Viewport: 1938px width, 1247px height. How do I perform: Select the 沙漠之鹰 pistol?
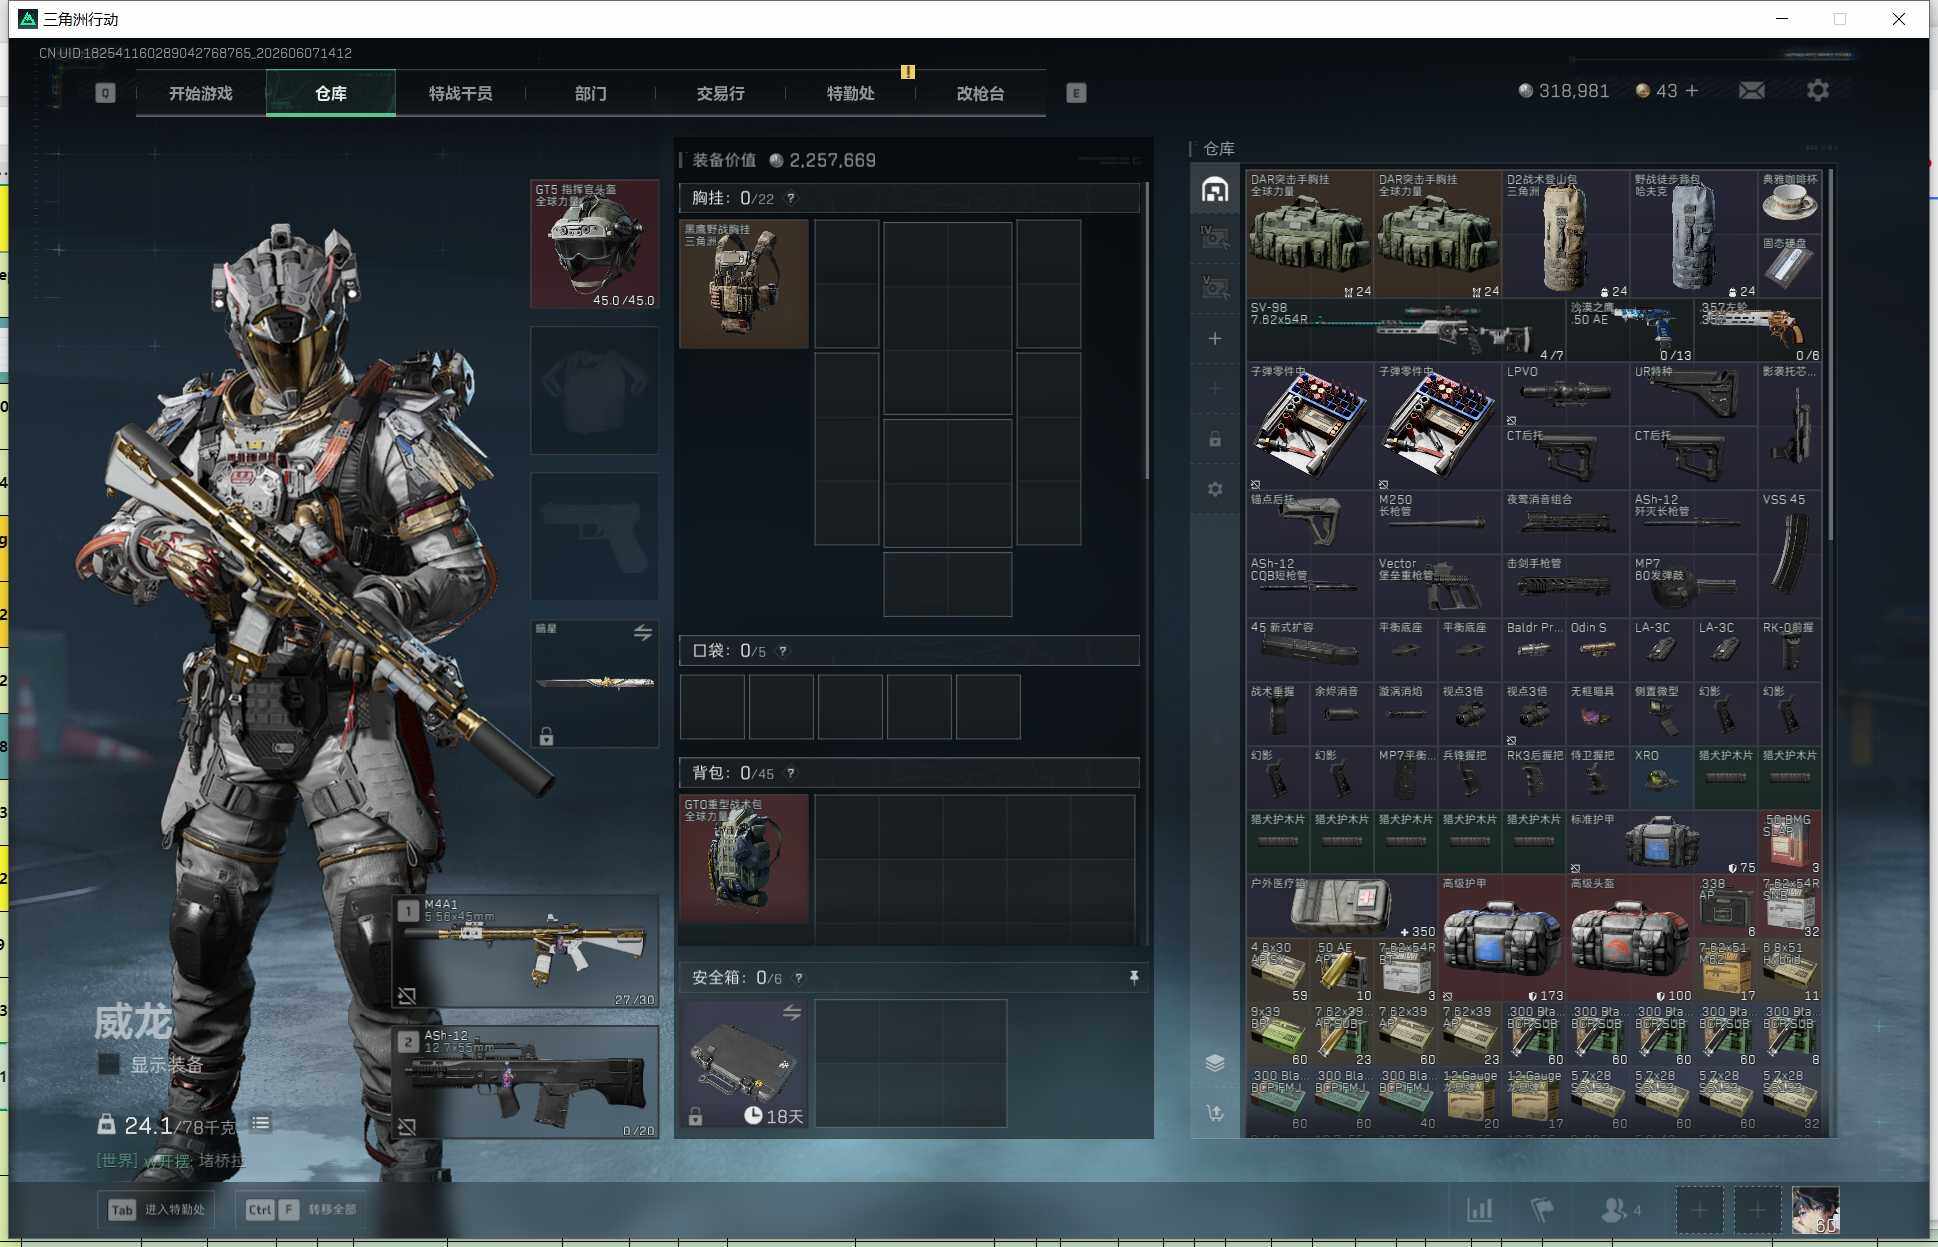[1630, 330]
